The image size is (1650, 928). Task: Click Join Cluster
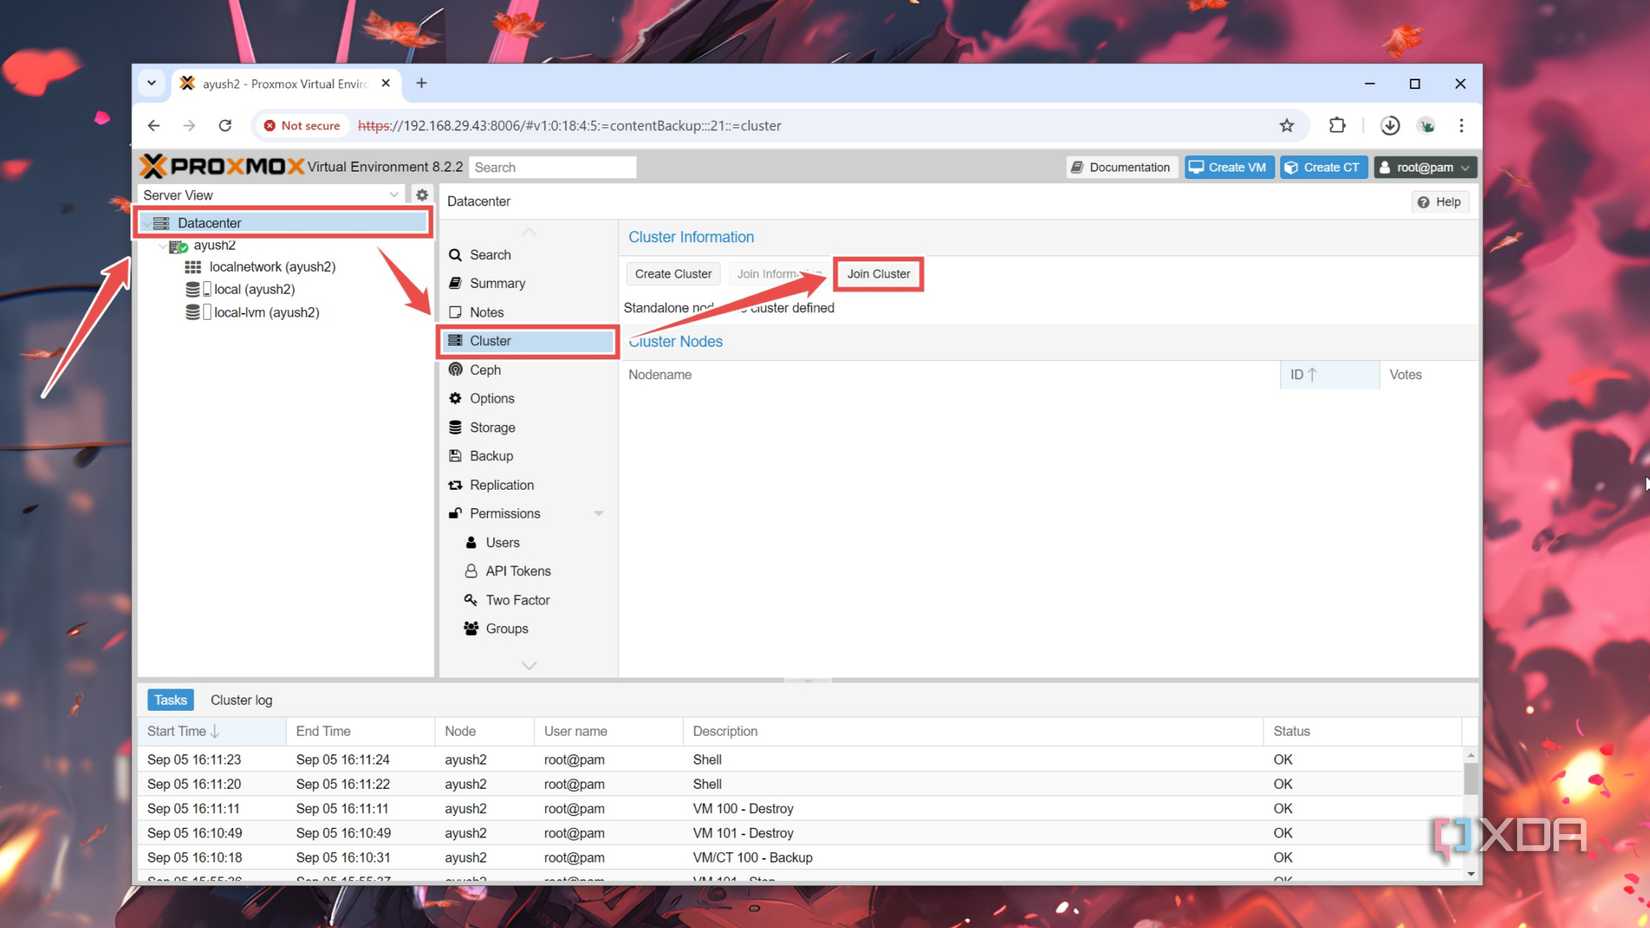[877, 273]
